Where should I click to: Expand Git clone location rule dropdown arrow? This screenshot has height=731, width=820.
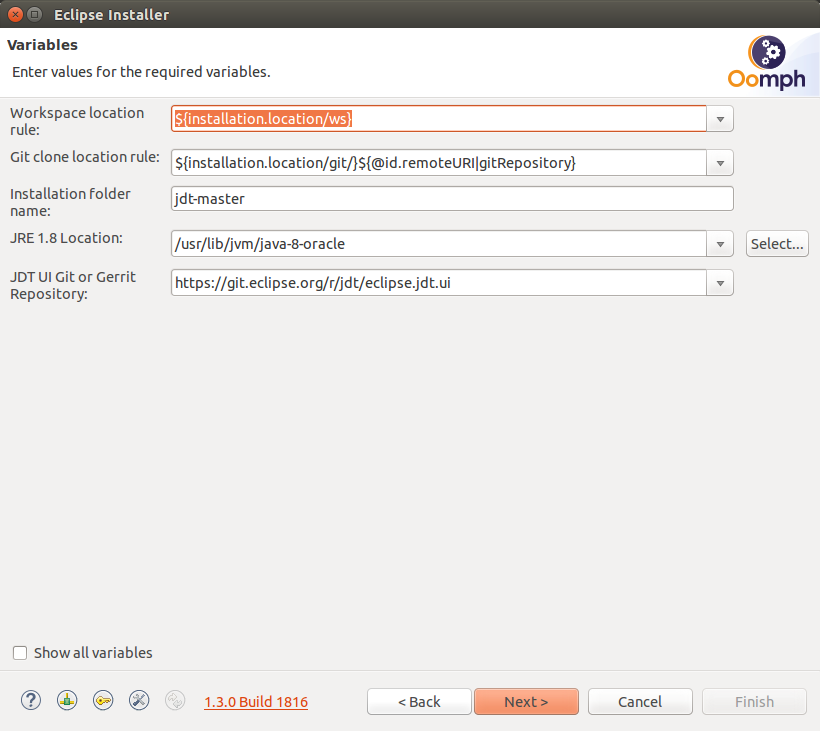click(x=720, y=163)
